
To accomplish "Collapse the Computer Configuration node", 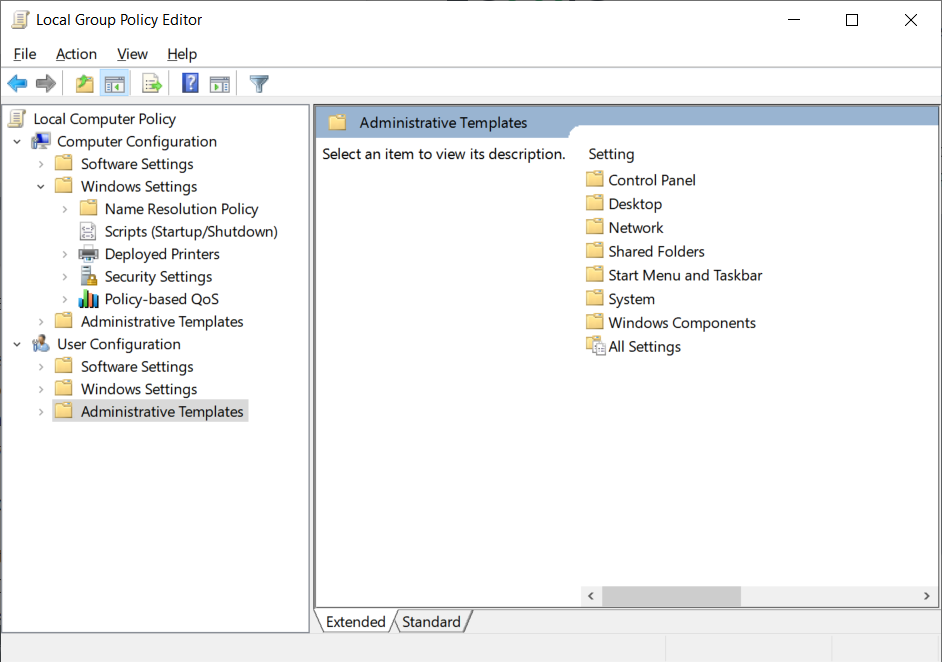I will (17, 142).
